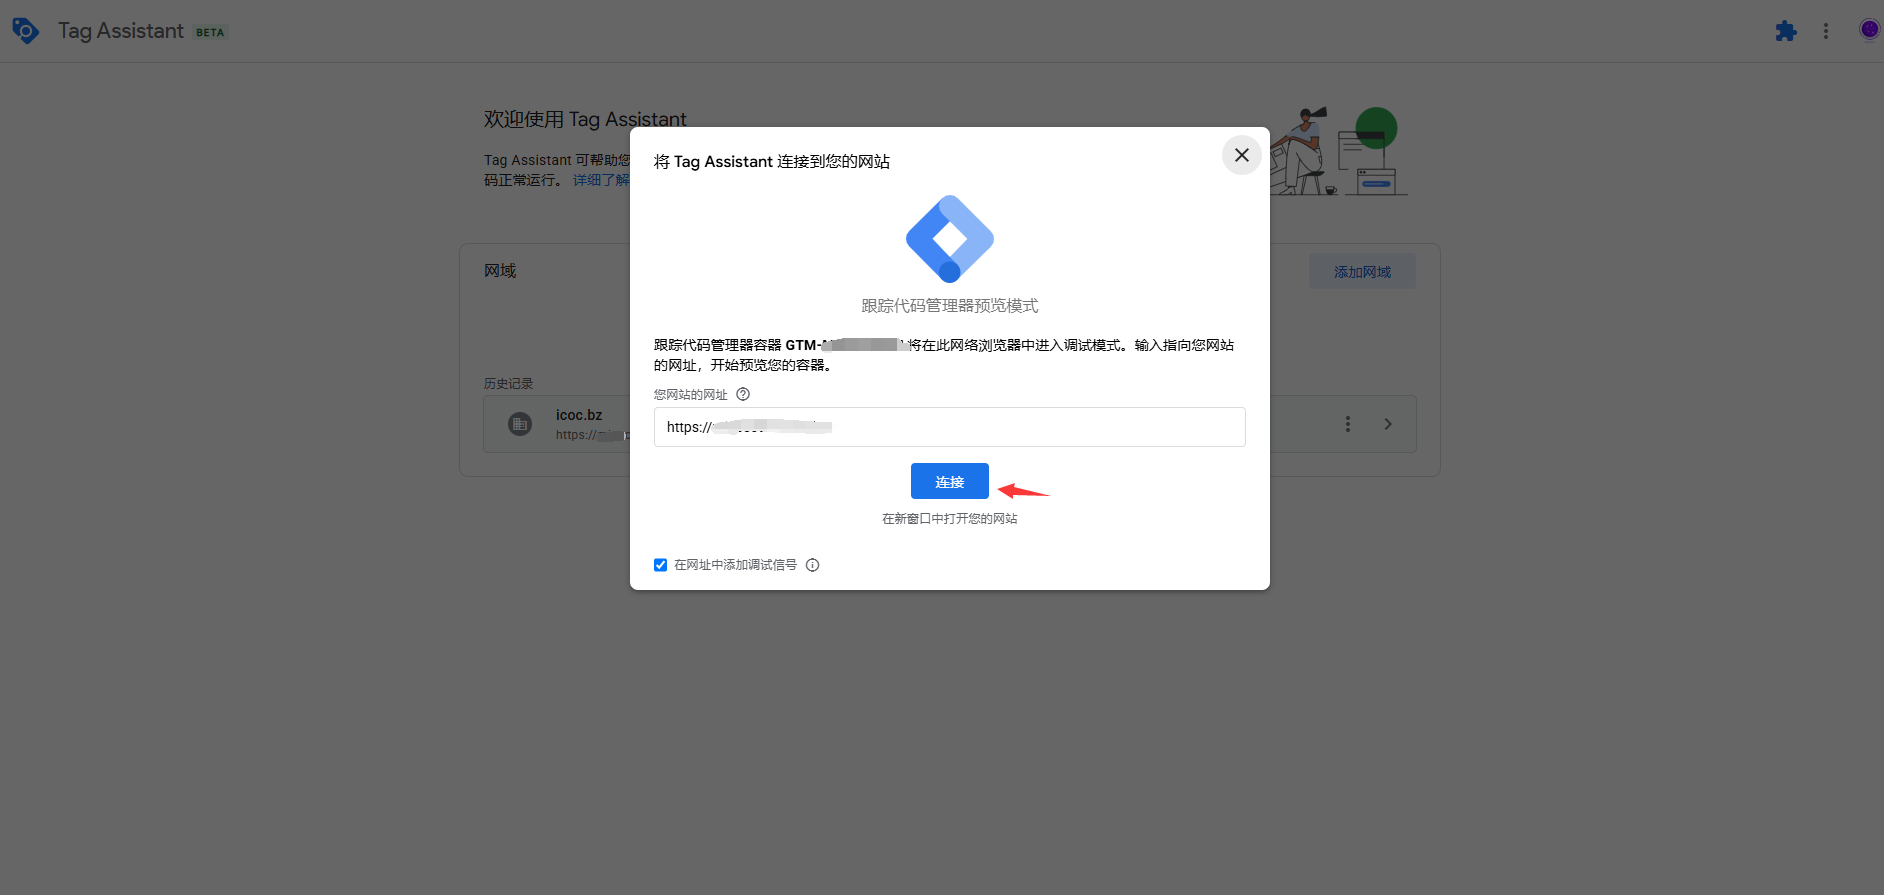Image resolution: width=1884 pixels, height=895 pixels.
Task: Click the 跟踪代码管理器预览模式 caption
Action: click(950, 306)
